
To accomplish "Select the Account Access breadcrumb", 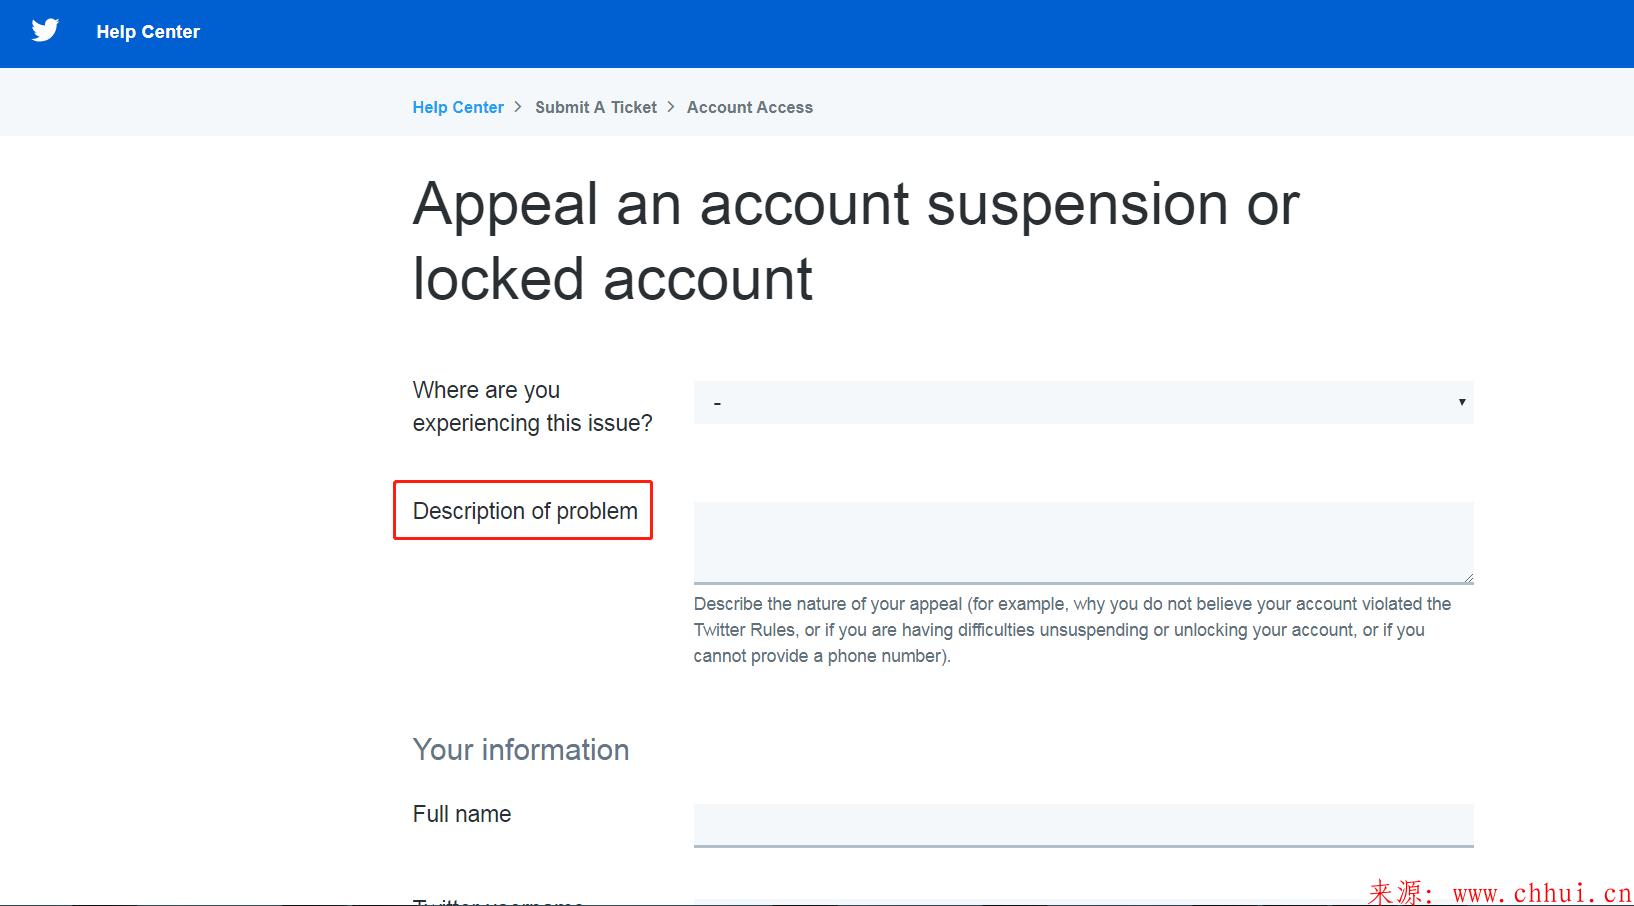I will [x=750, y=107].
